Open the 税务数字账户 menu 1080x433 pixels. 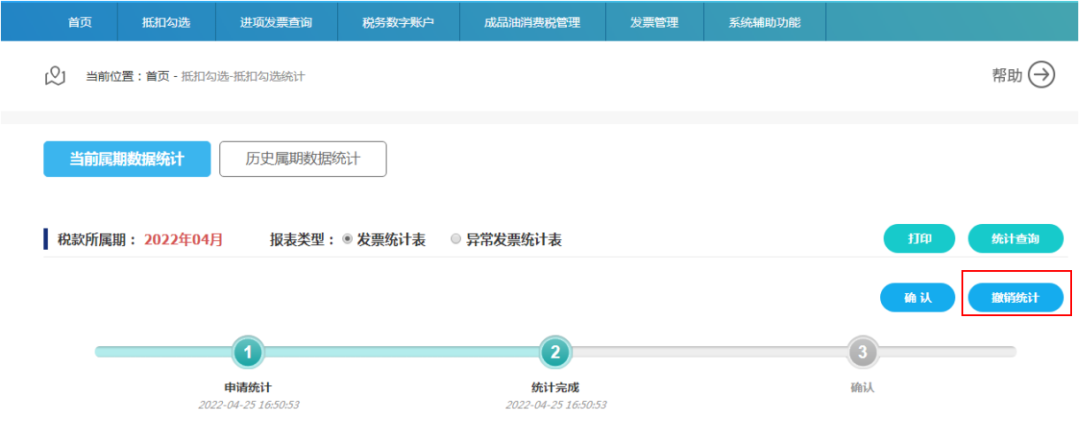coord(398,22)
